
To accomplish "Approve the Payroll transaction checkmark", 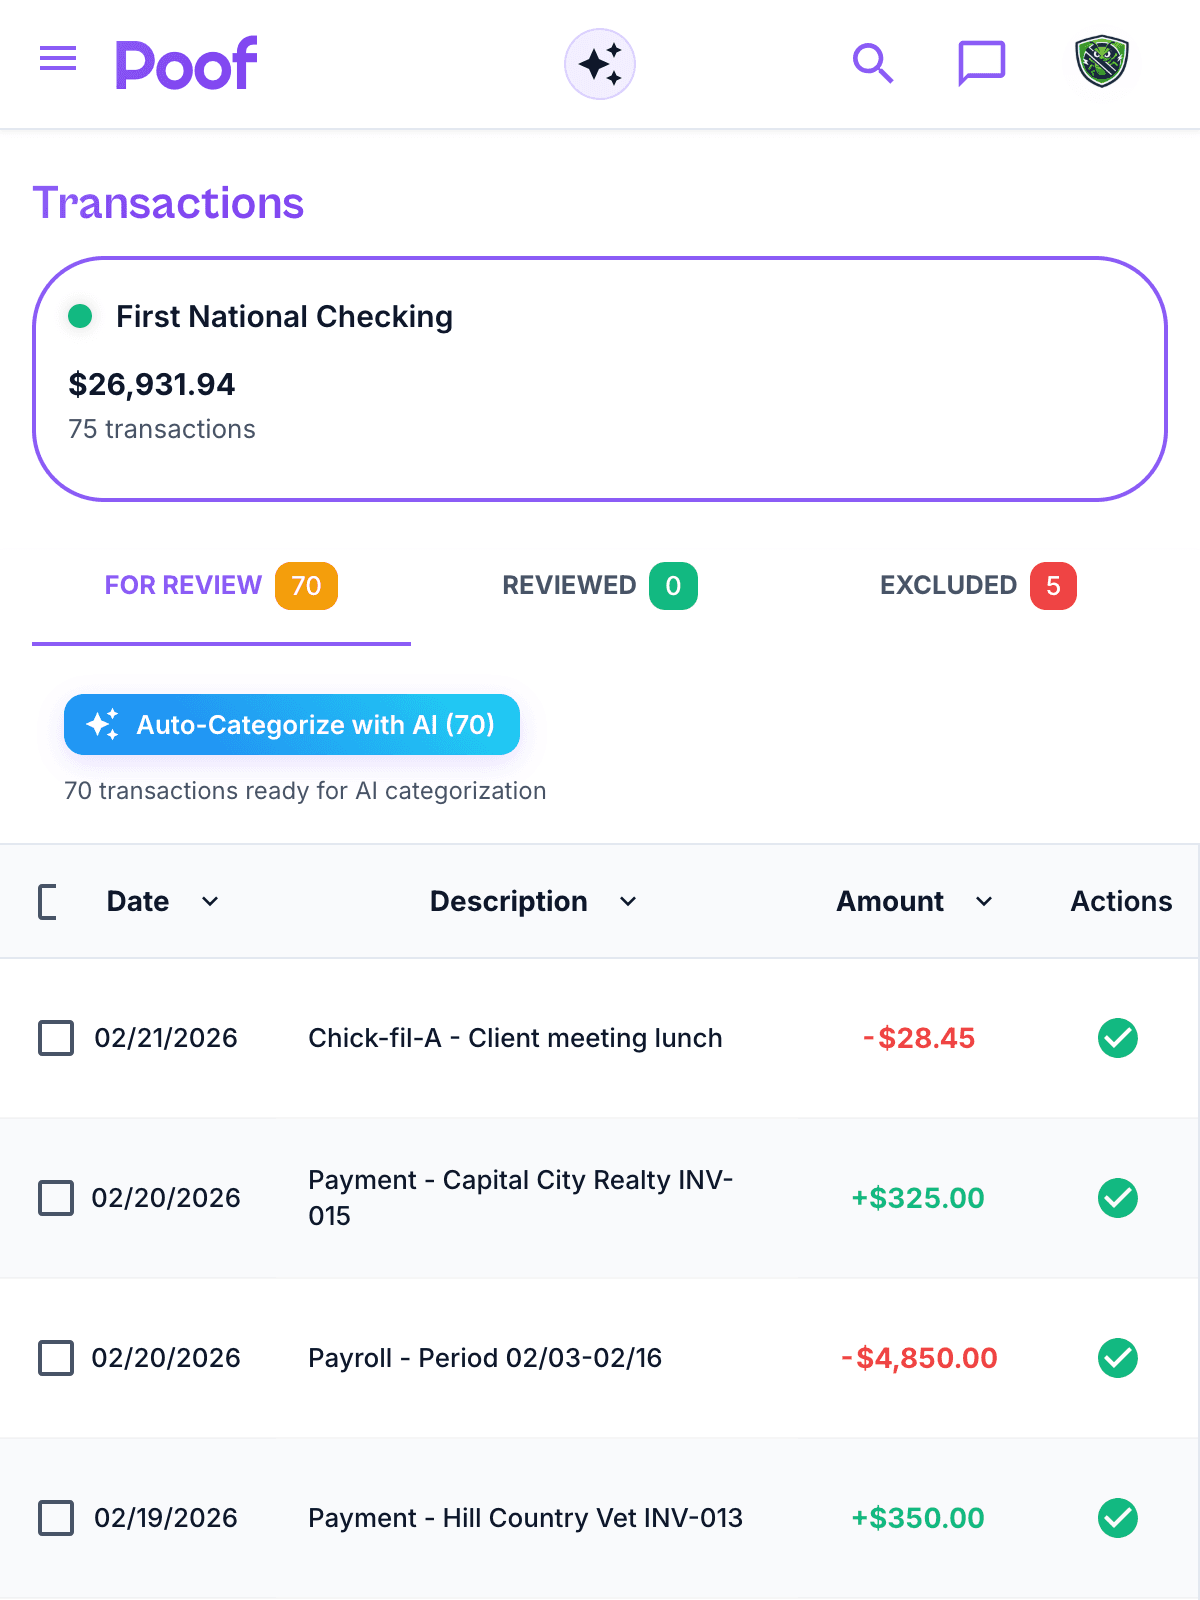I will (x=1118, y=1358).
